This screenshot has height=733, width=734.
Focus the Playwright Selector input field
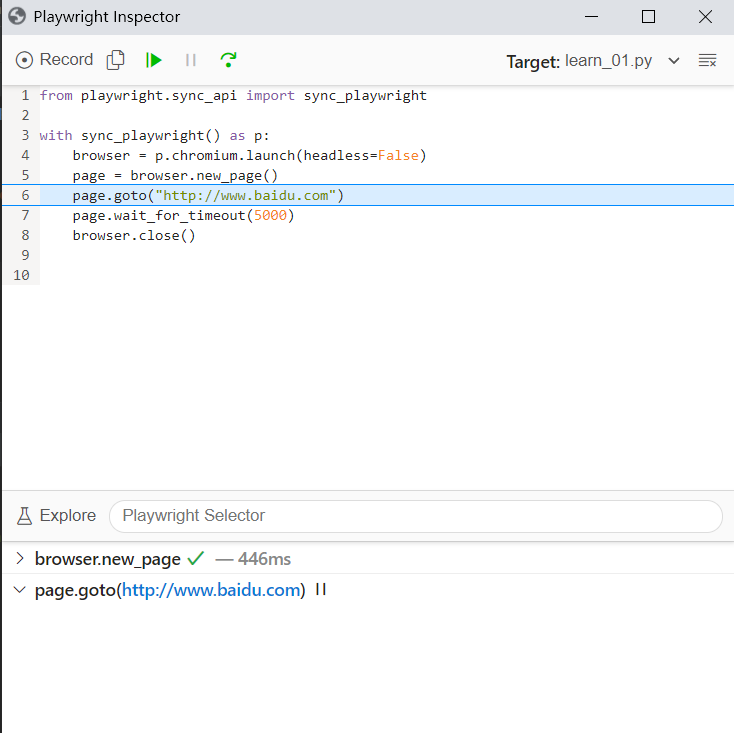[416, 516]
